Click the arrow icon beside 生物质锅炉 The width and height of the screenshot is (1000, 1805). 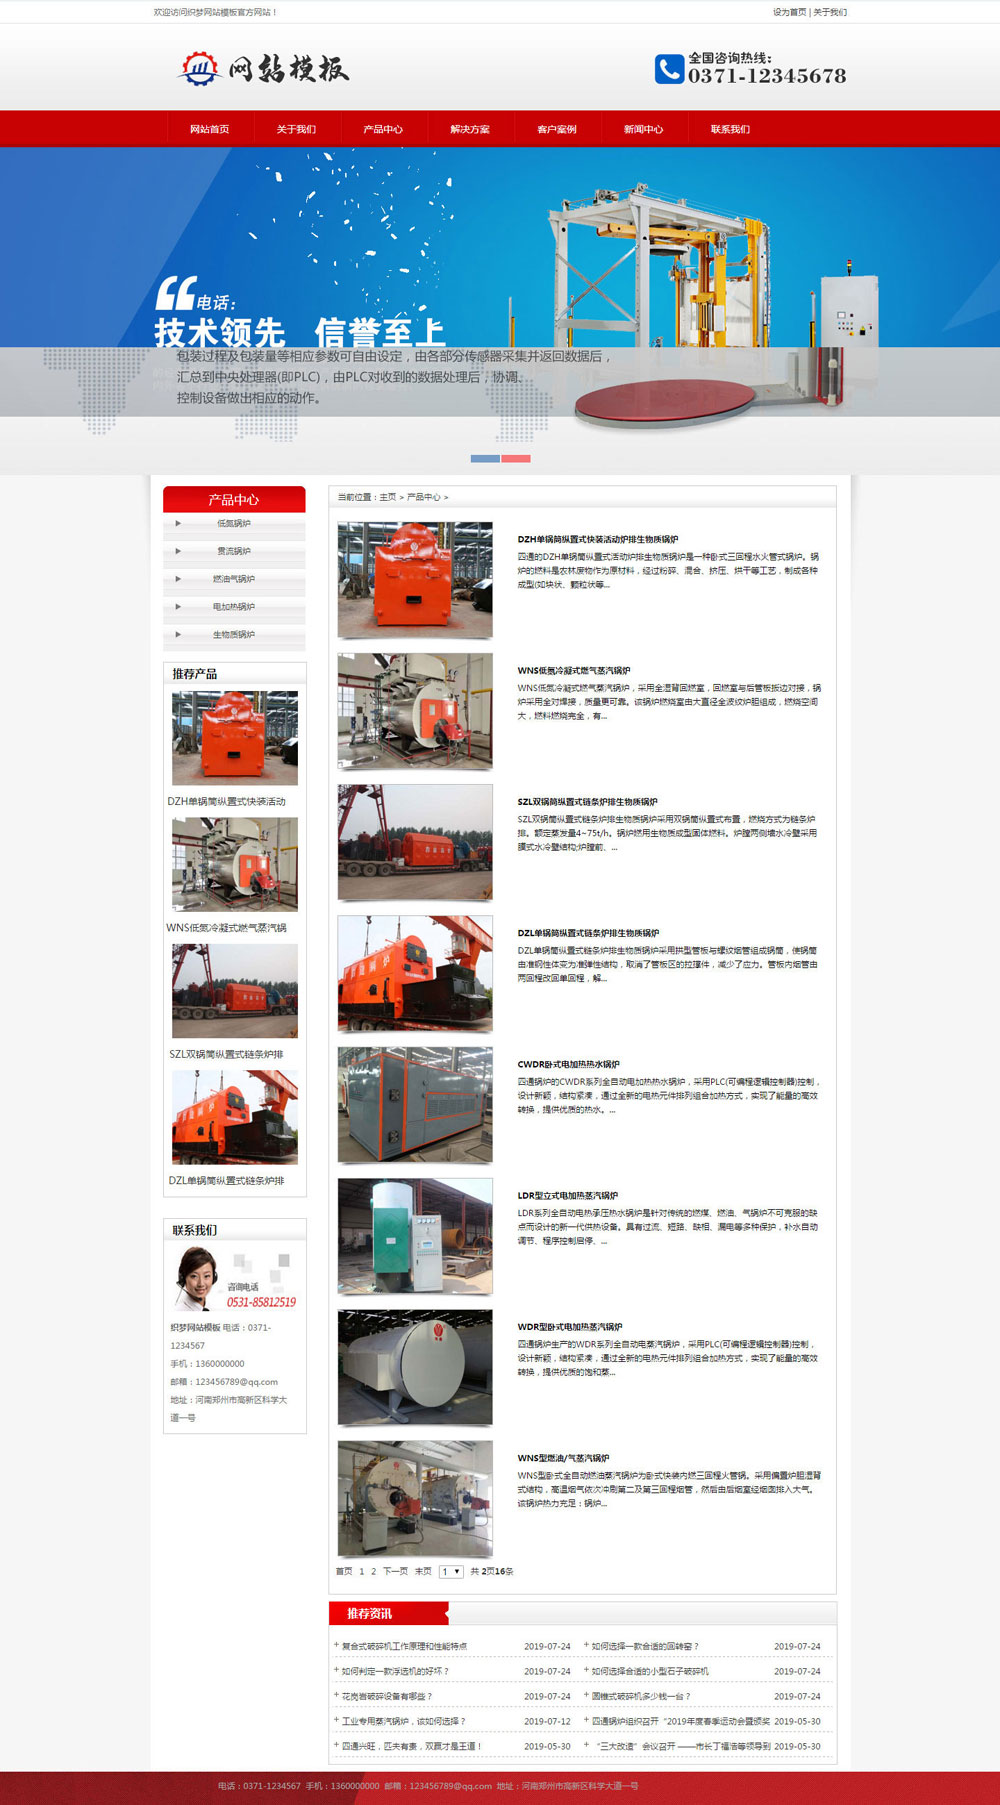[x=178, y=635]
